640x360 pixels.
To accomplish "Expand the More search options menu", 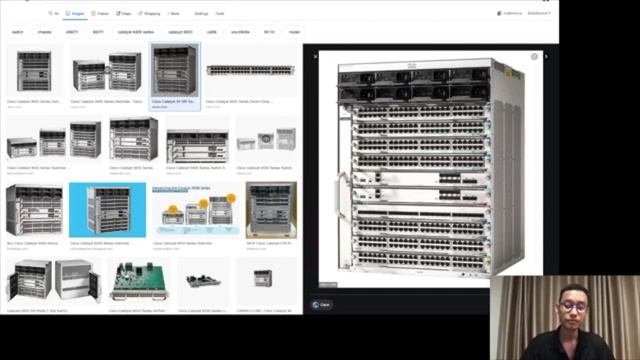I will click(x=173, y=13).
